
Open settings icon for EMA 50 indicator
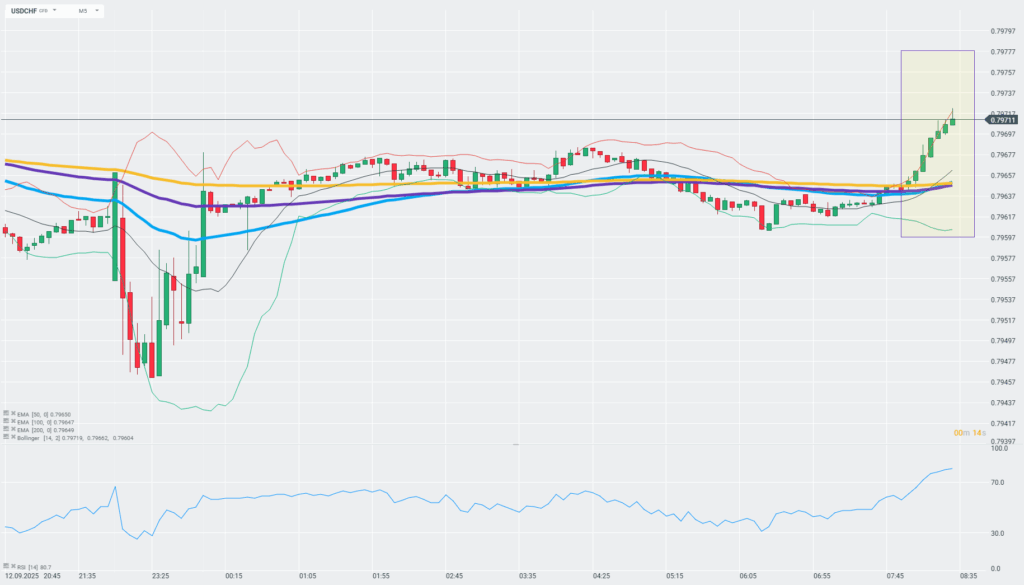[x=6, y=414]
